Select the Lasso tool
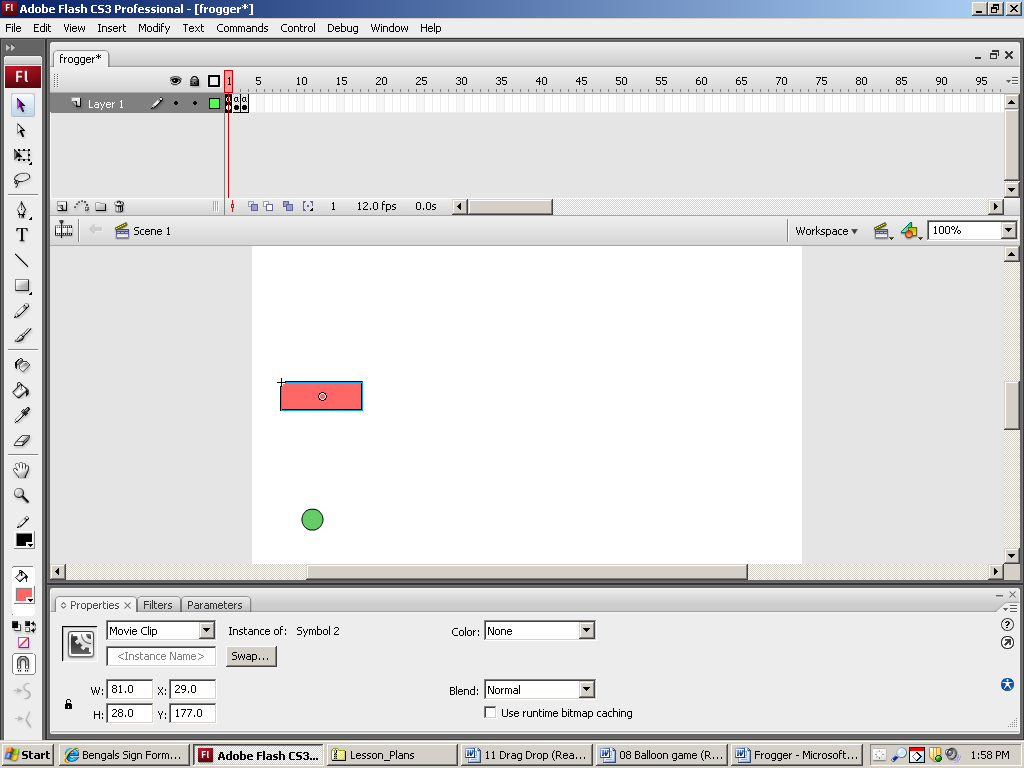1024x768 pixels. (22, 181)
